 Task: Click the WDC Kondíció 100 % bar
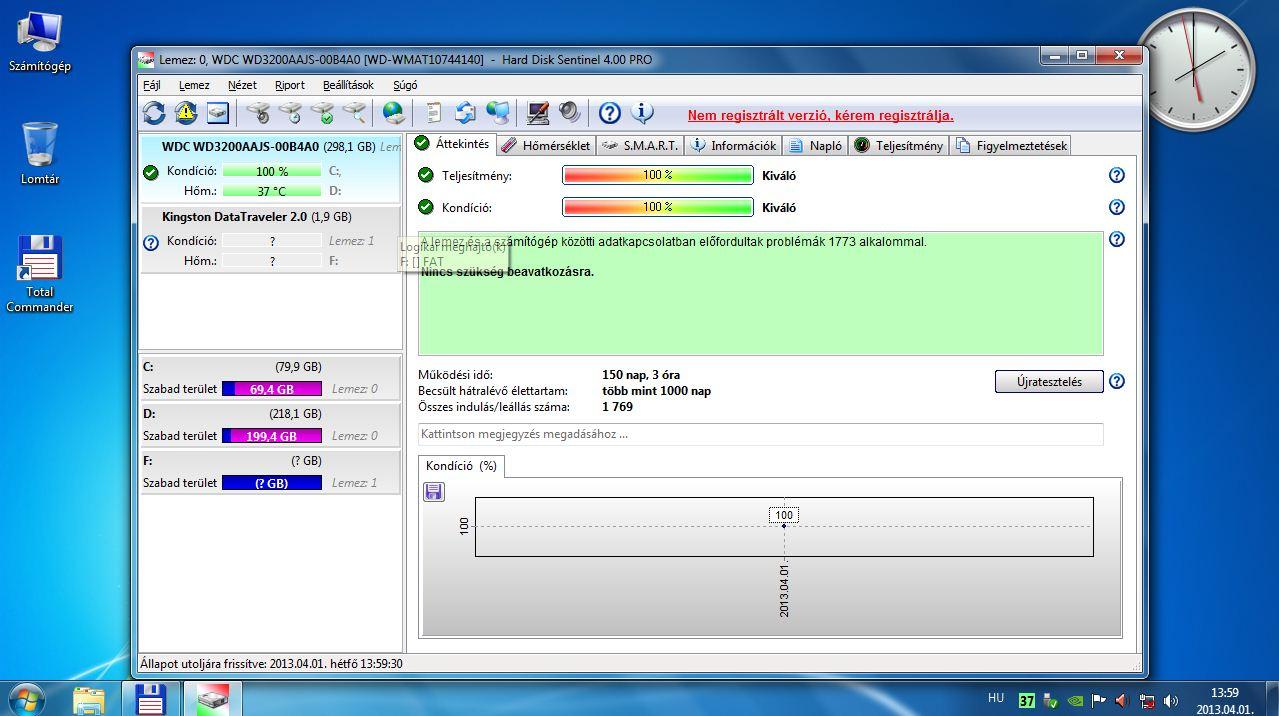pyautogui.click(x=272, y=171)
